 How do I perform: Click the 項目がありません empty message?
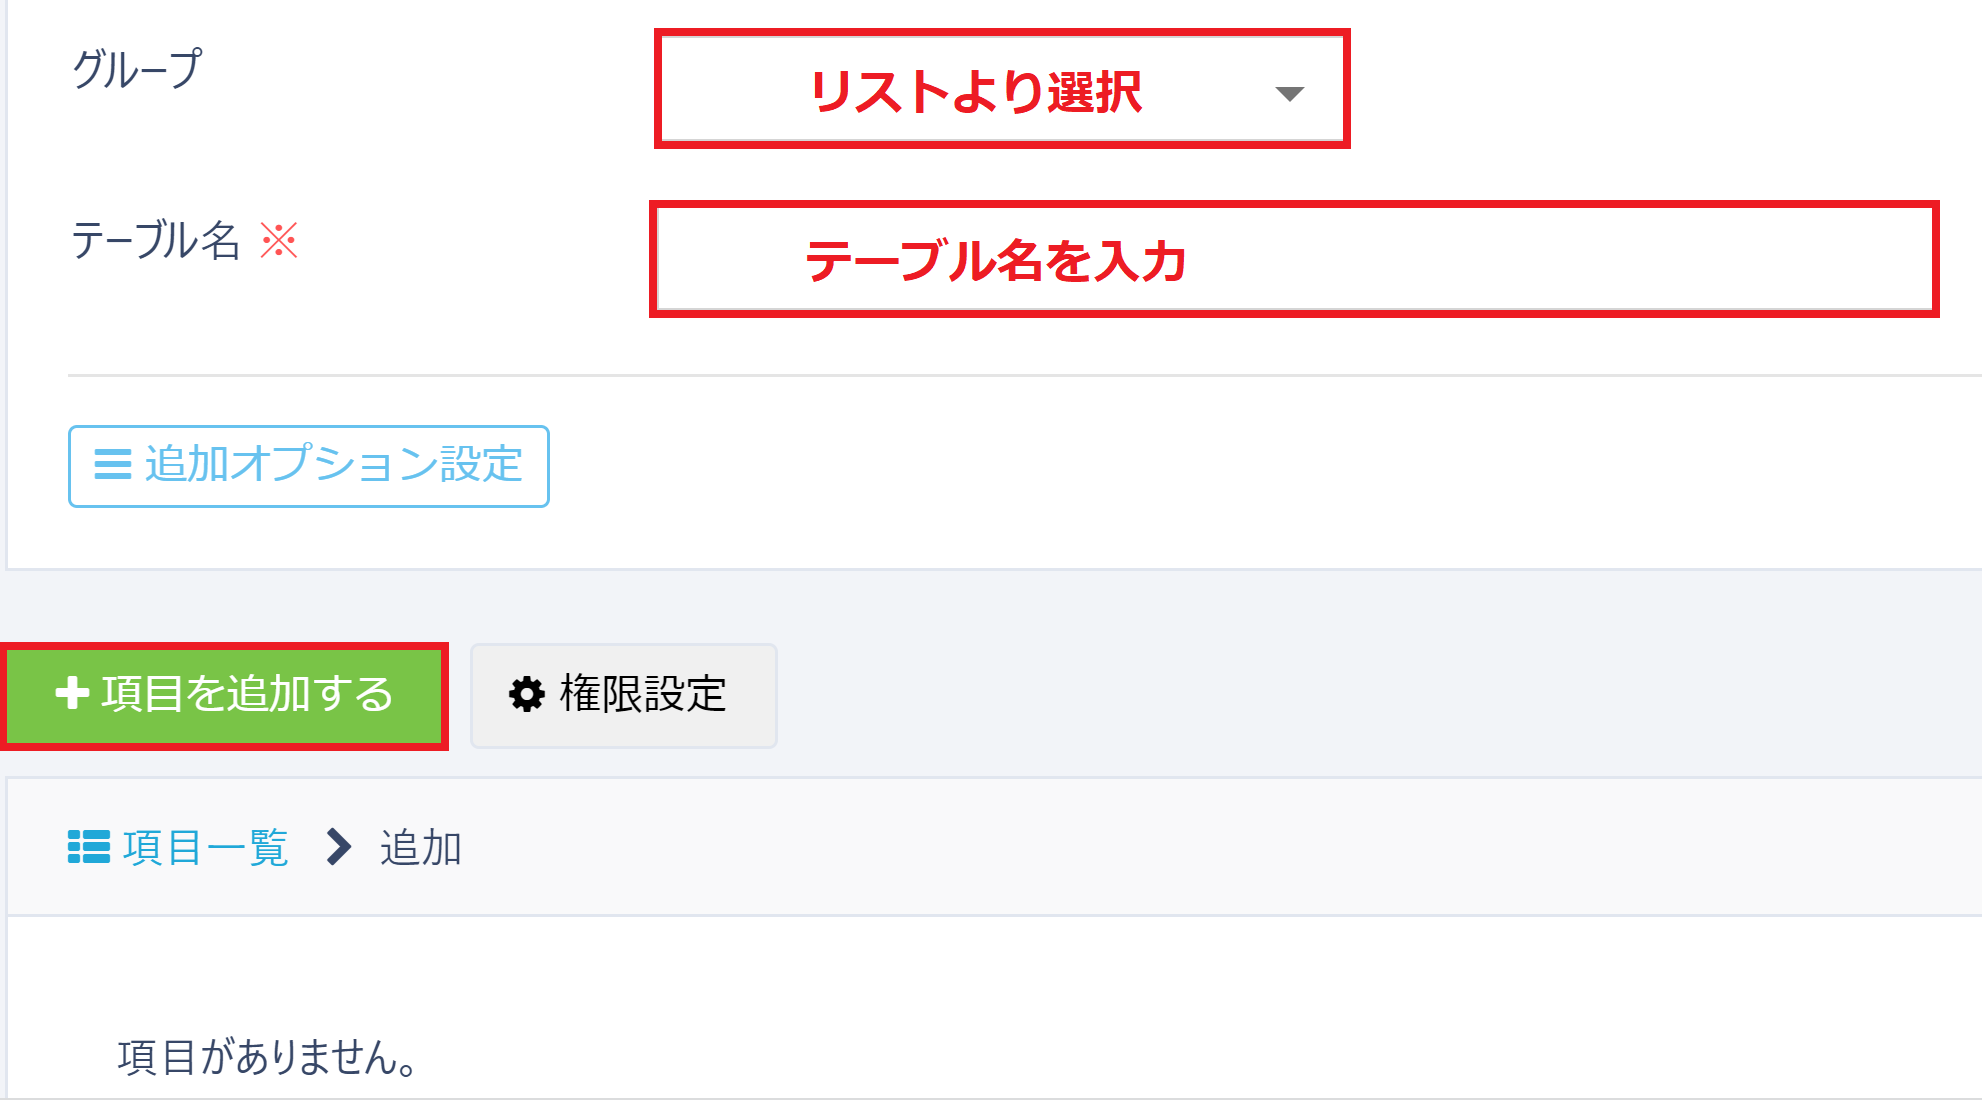(x=267, y=1056)
